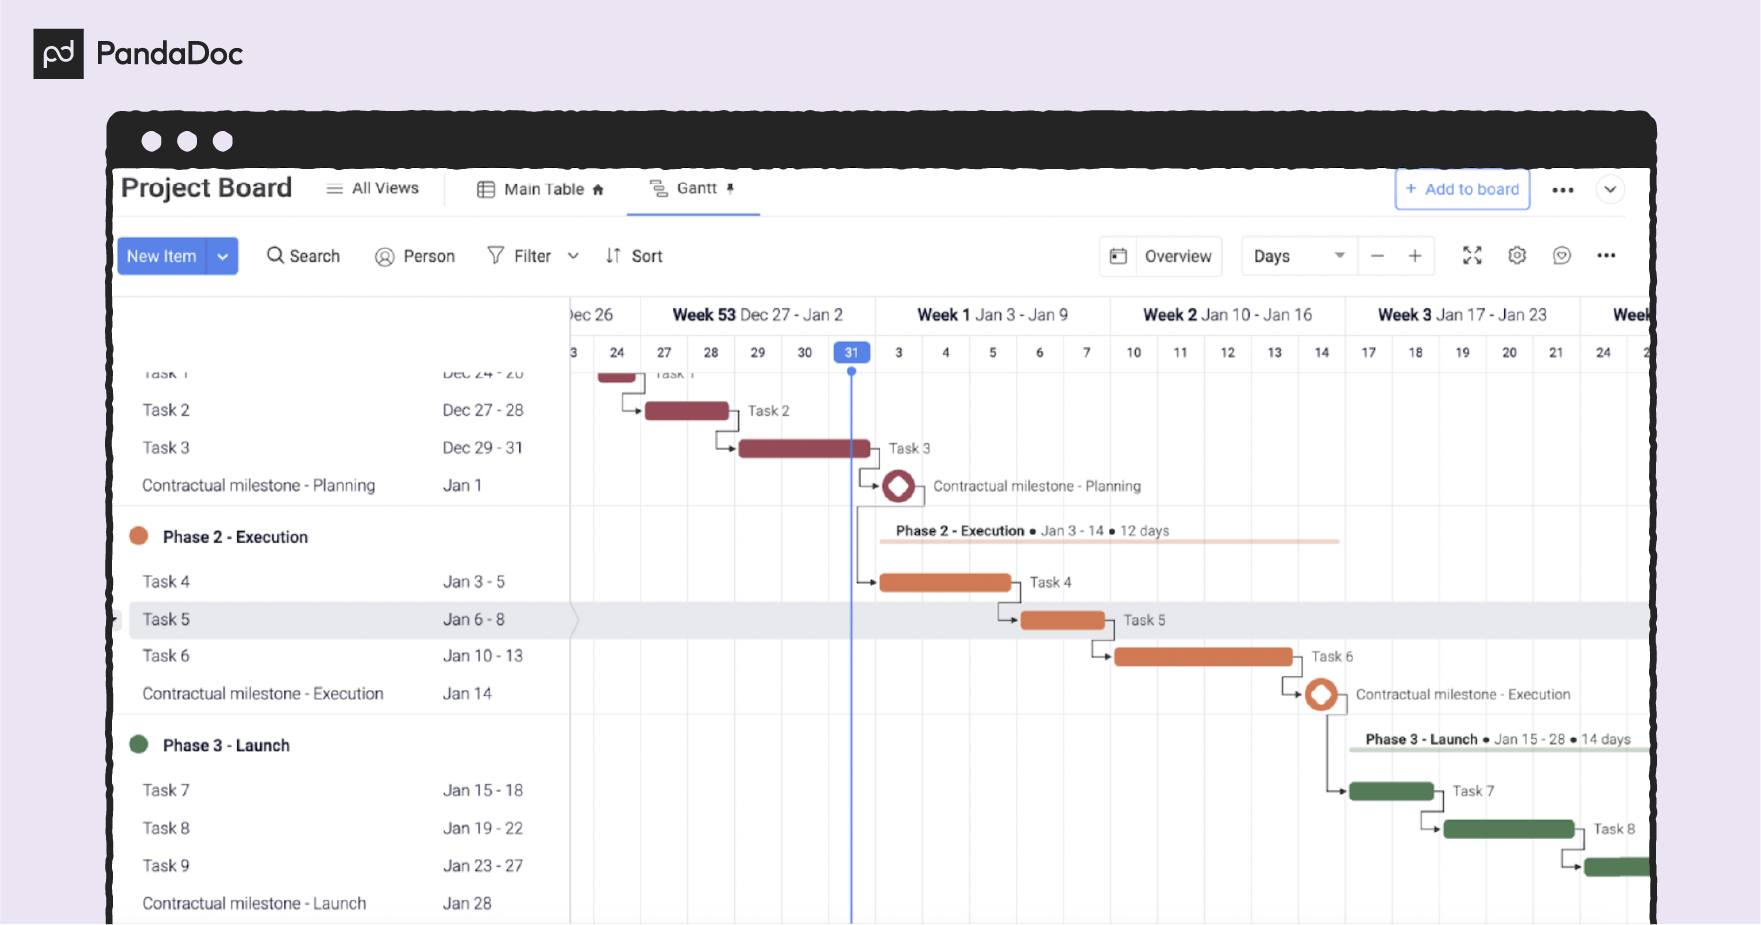Open Gantt settings gear icon
The height and width of the screenshot is (925, 1761).
[1517, 256]
